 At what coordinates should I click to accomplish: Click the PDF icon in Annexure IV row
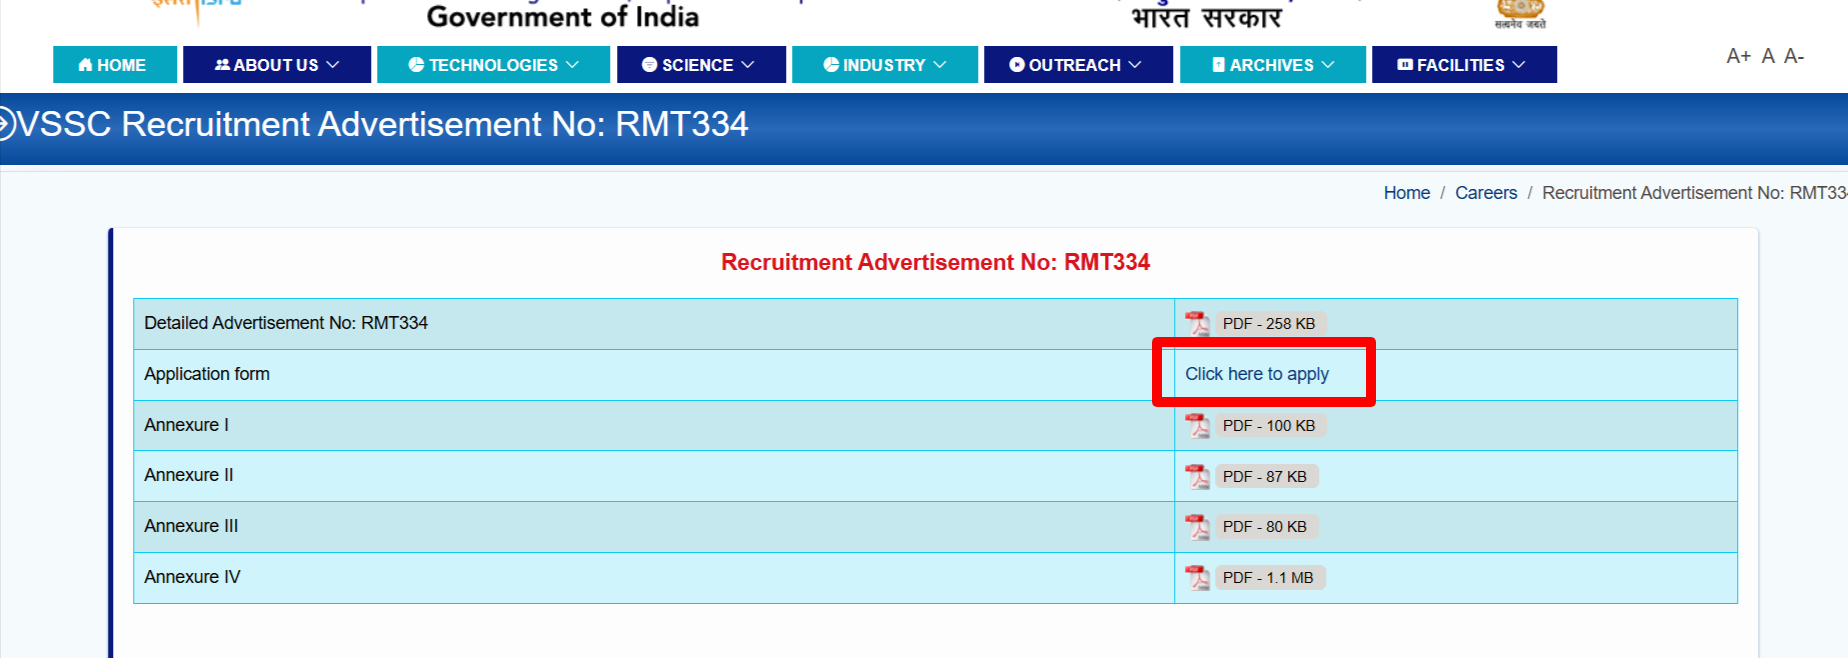(1197, 577)
